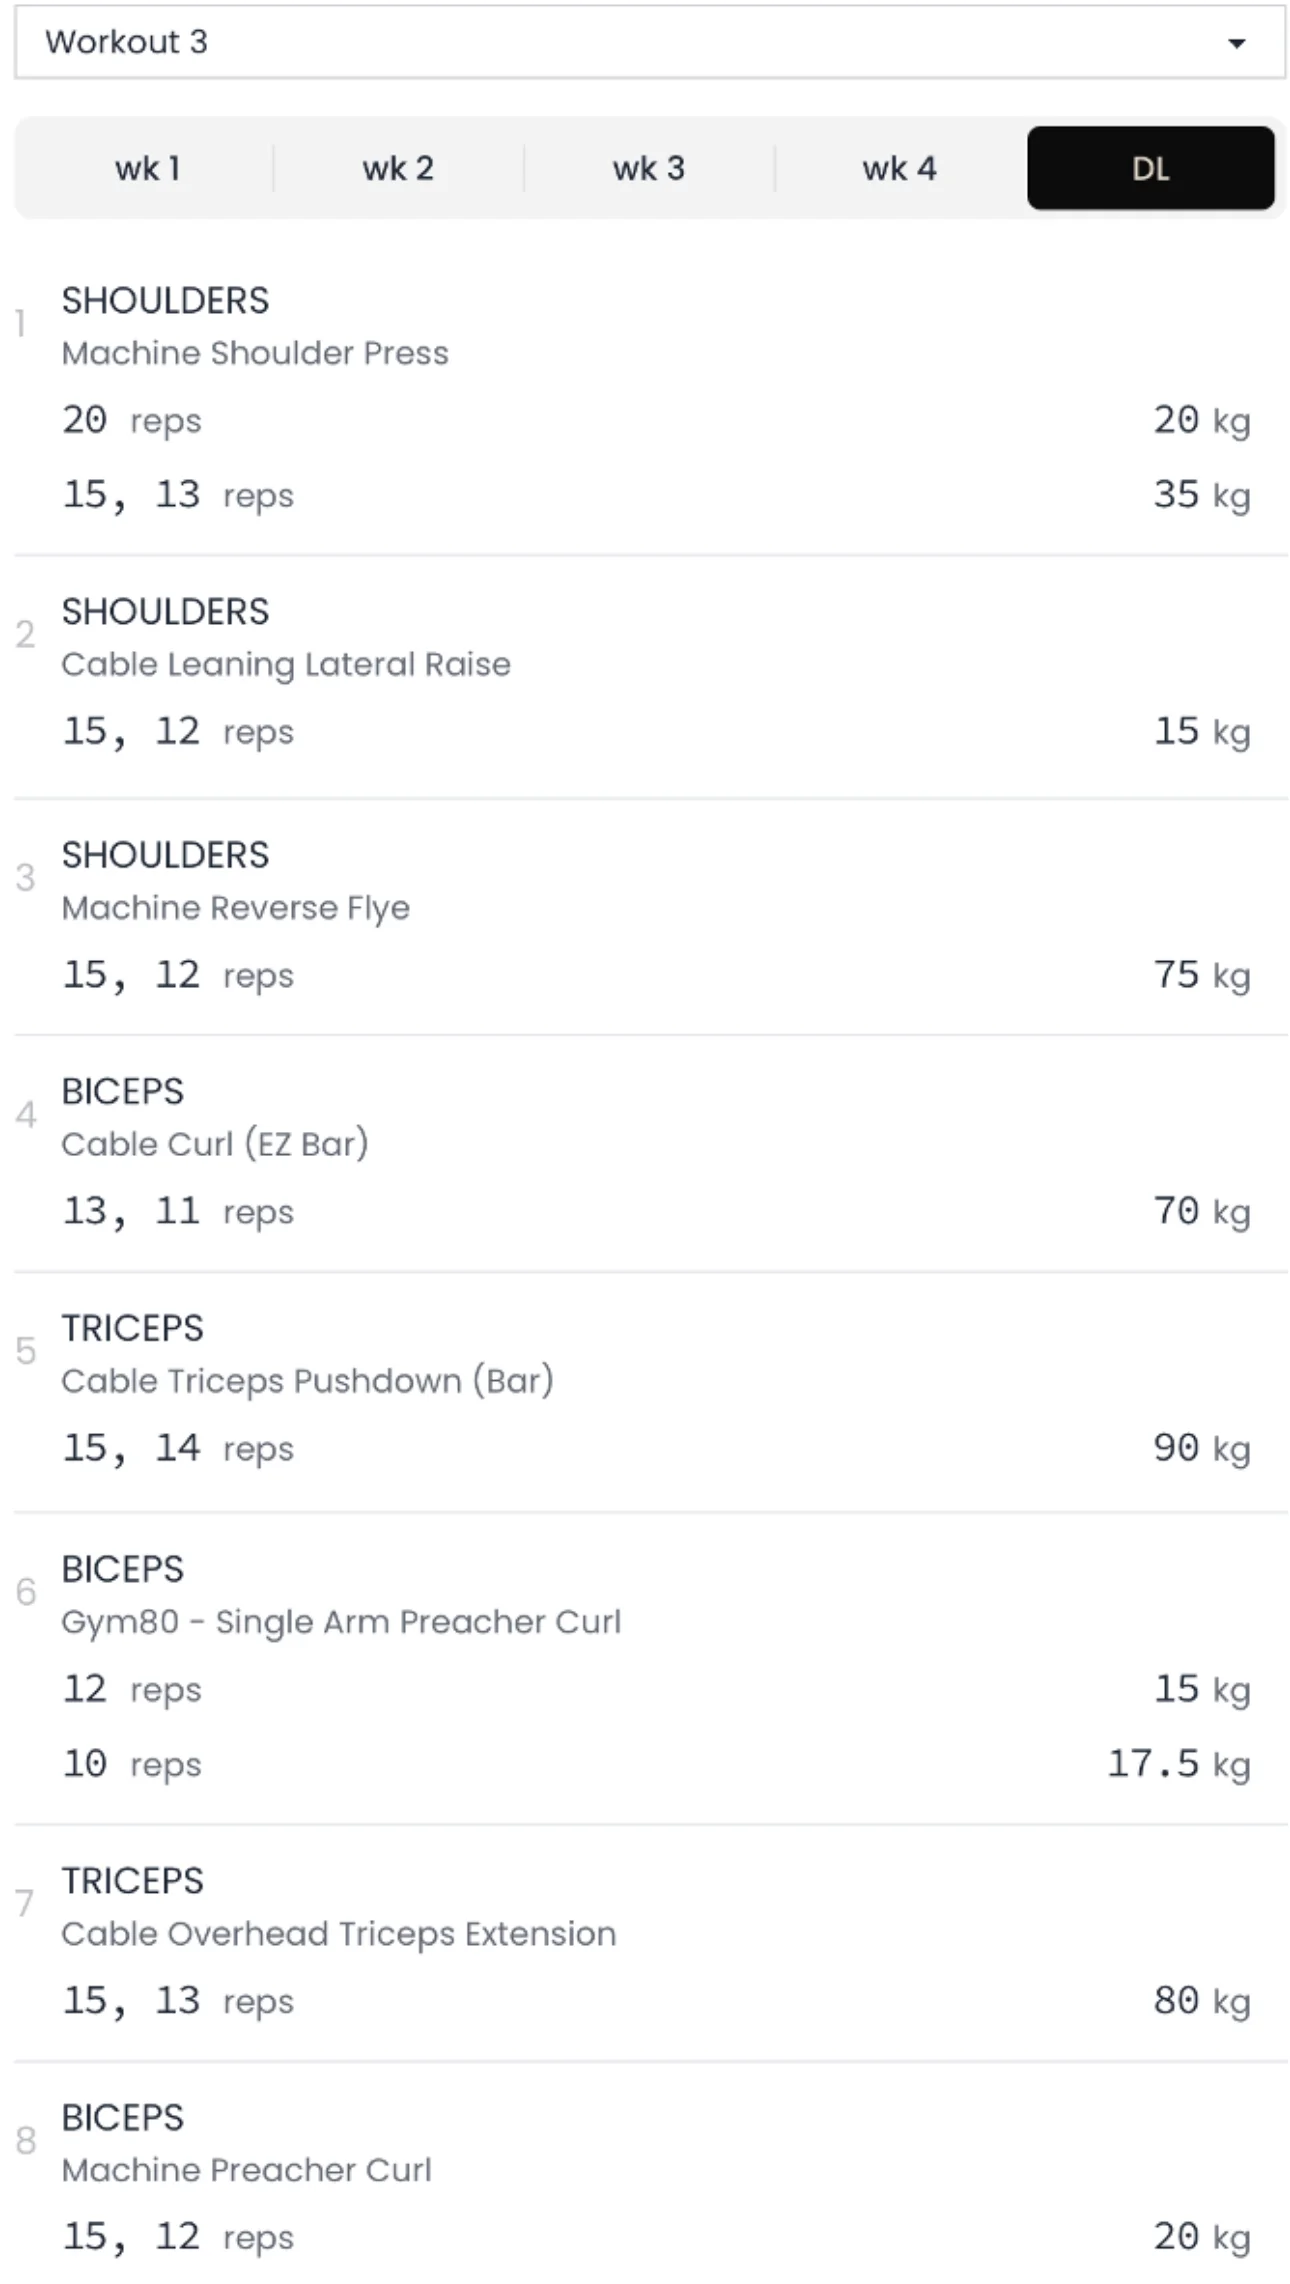Viewport: 1290px width, 2284px height.
Task: Go to the wk 4 tab
Action: 899,168
